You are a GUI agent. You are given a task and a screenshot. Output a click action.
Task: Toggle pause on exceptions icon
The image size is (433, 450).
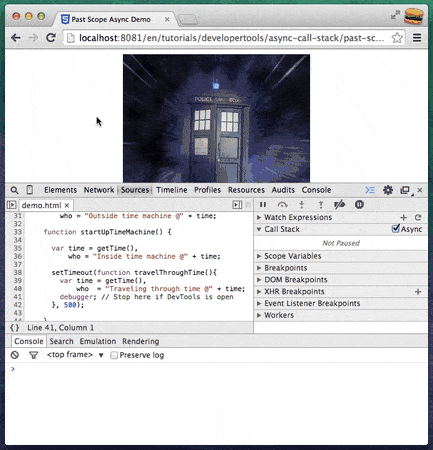[x=359, y=205]
